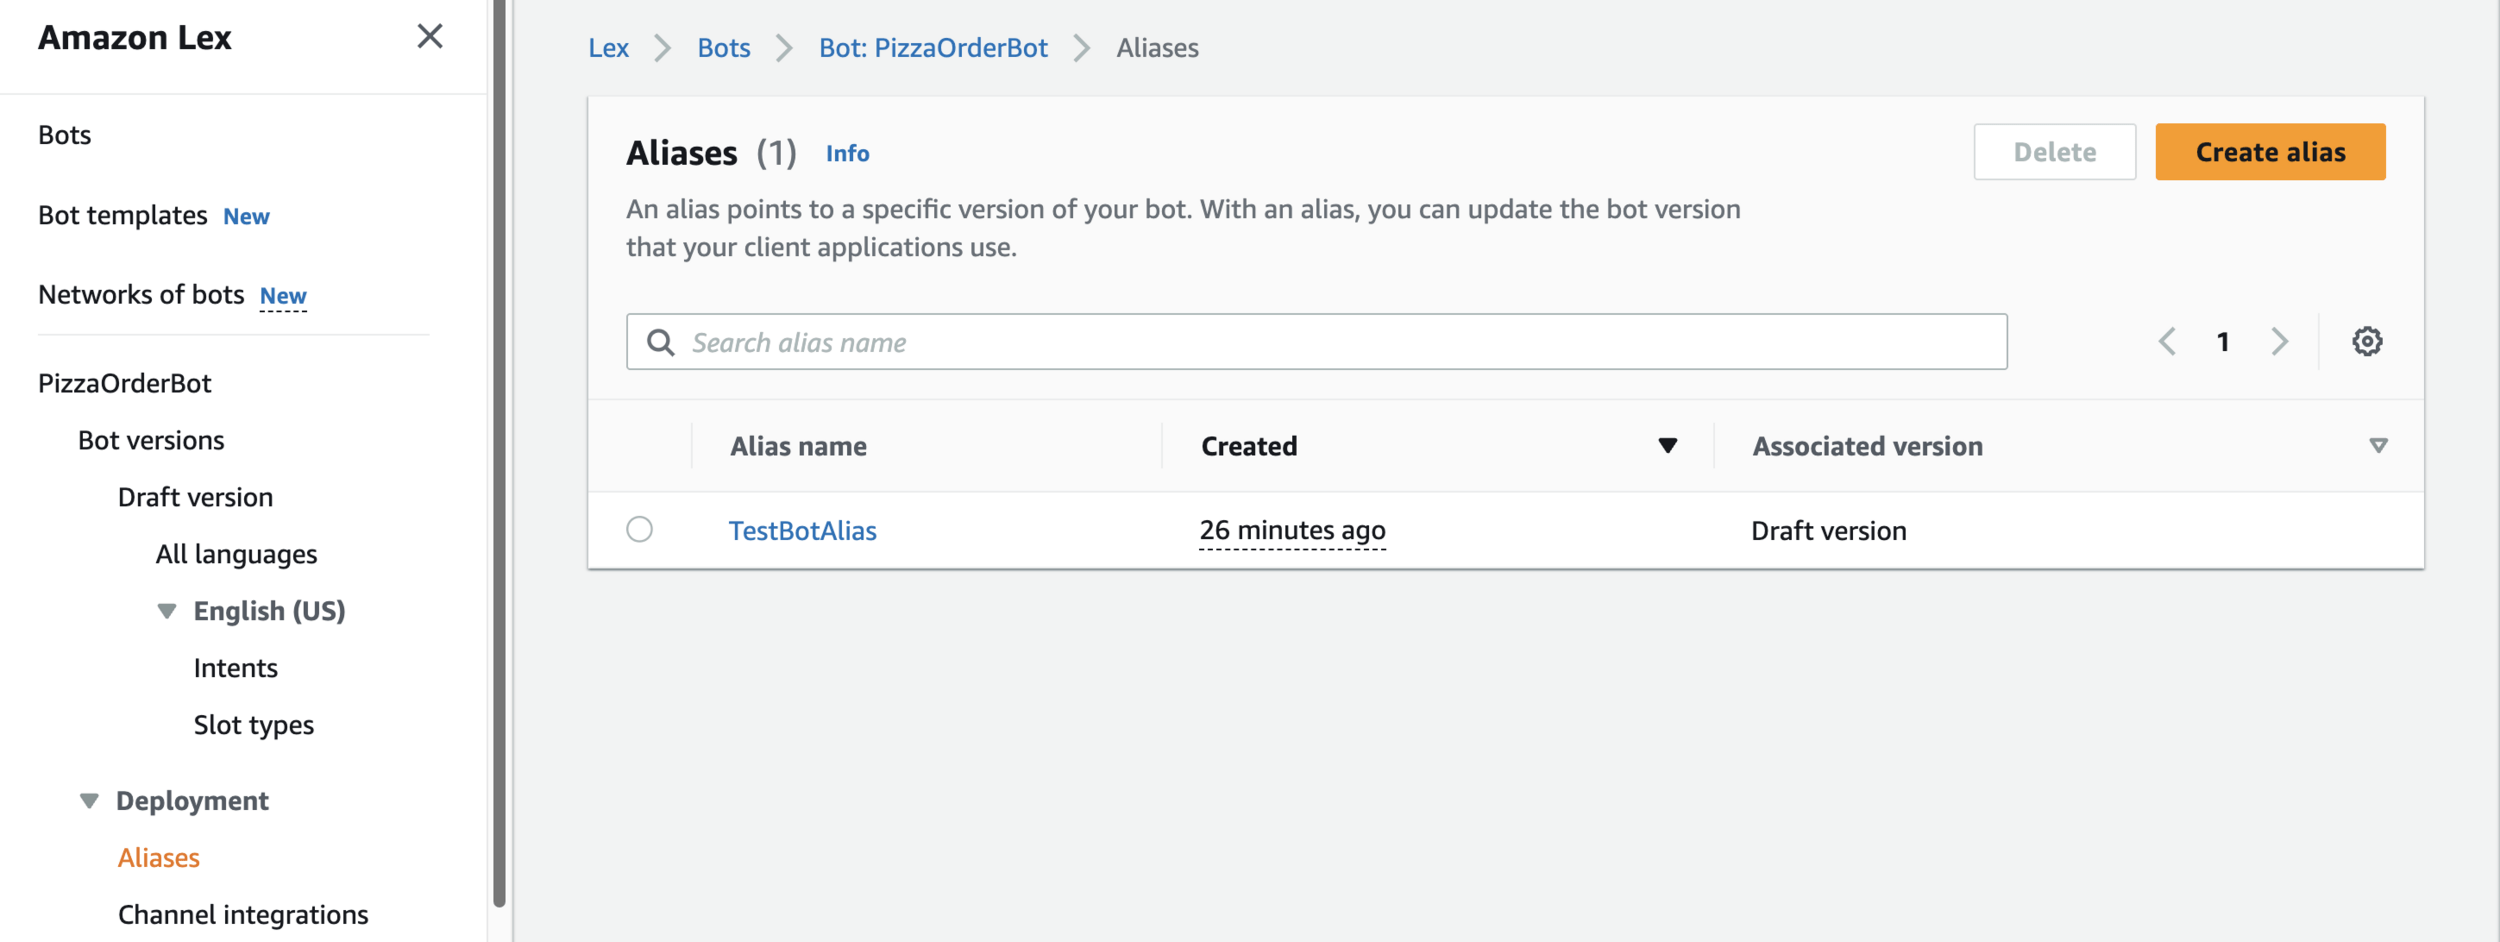Go to Bot: PizzaOrderBot breadcrumb
This screenshot has width=2500, height=942.
coord(933,48)
